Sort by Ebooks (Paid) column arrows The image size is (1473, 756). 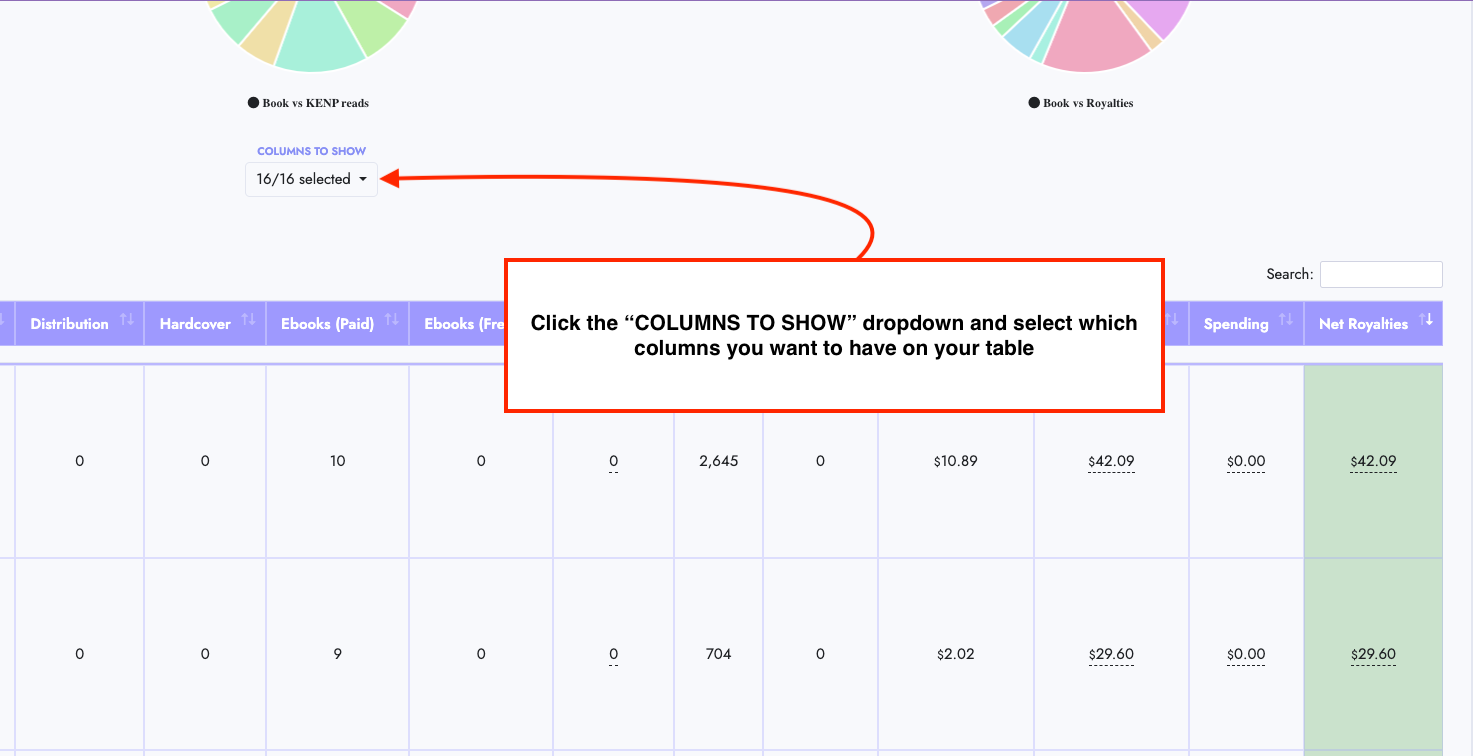point(392,320)
